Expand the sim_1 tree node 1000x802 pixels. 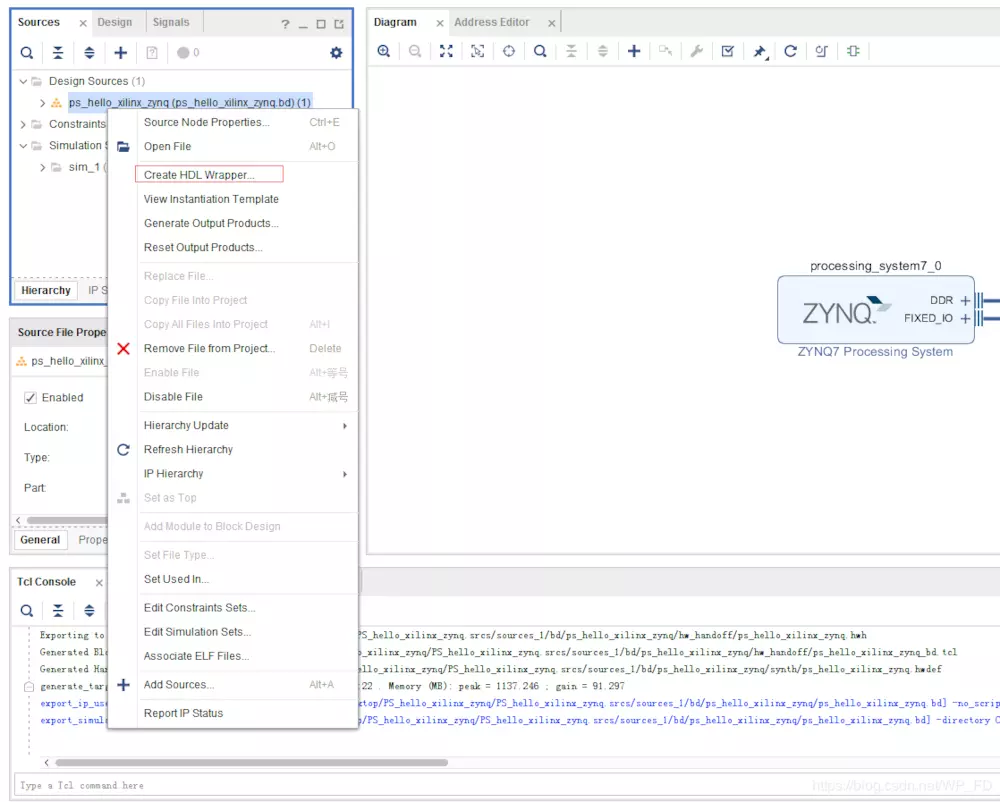pos(43,168)
